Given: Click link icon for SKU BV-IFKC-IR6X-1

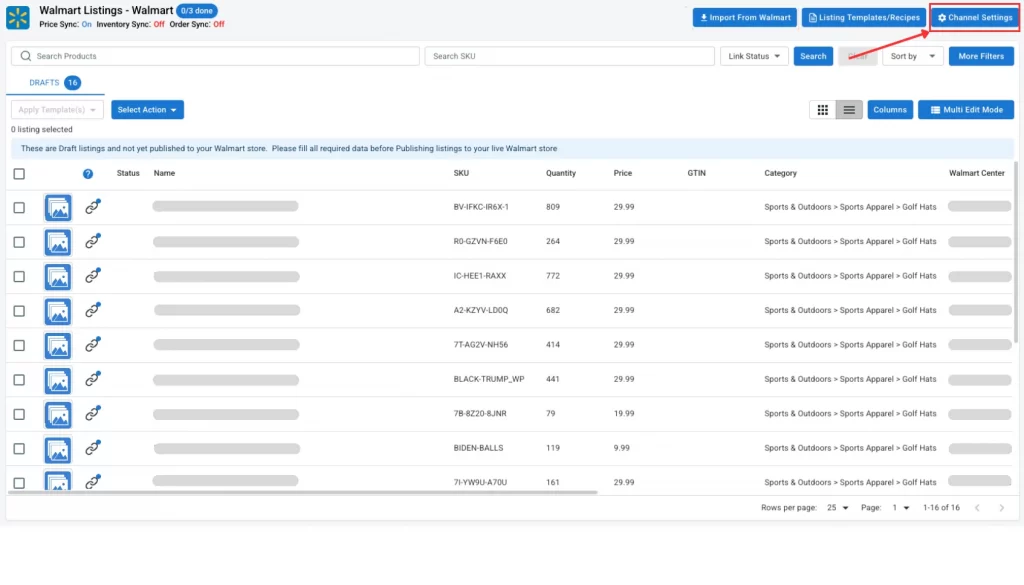Looking at the screenshot, I should point(93,206).
